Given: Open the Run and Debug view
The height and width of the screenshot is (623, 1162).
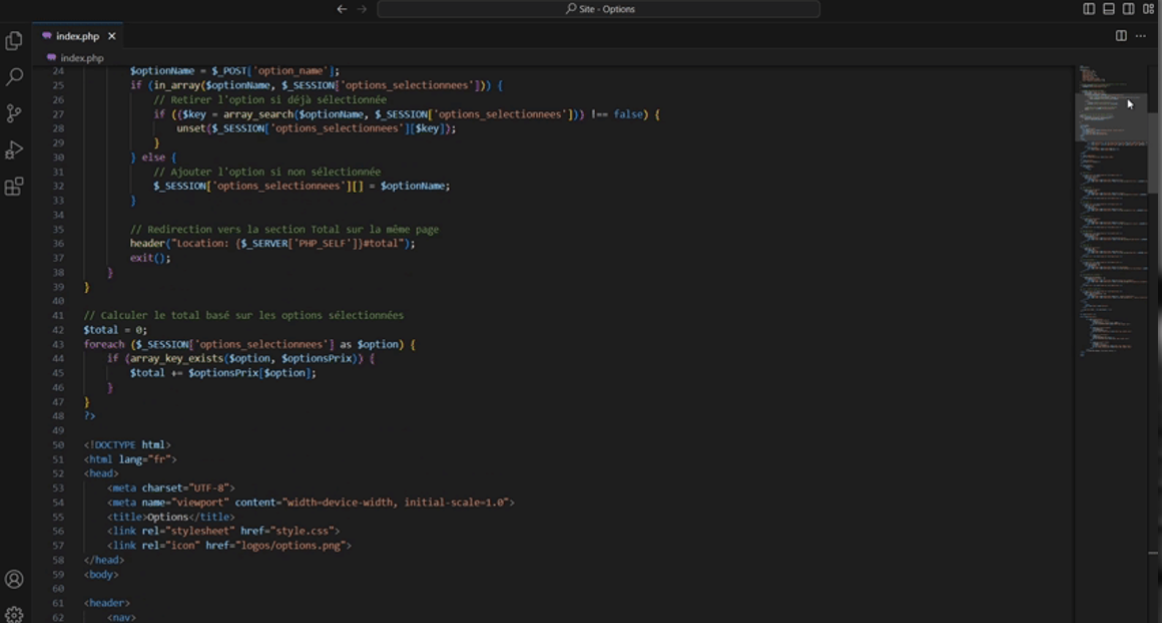Looking at the screenshot, I should pos(14,150).
